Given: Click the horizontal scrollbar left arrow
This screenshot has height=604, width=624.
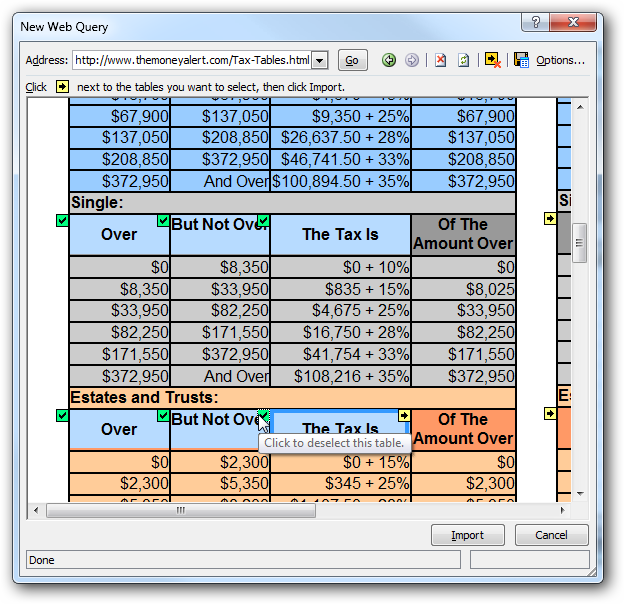Looking at the screenshot, I should tap(36, 510).
